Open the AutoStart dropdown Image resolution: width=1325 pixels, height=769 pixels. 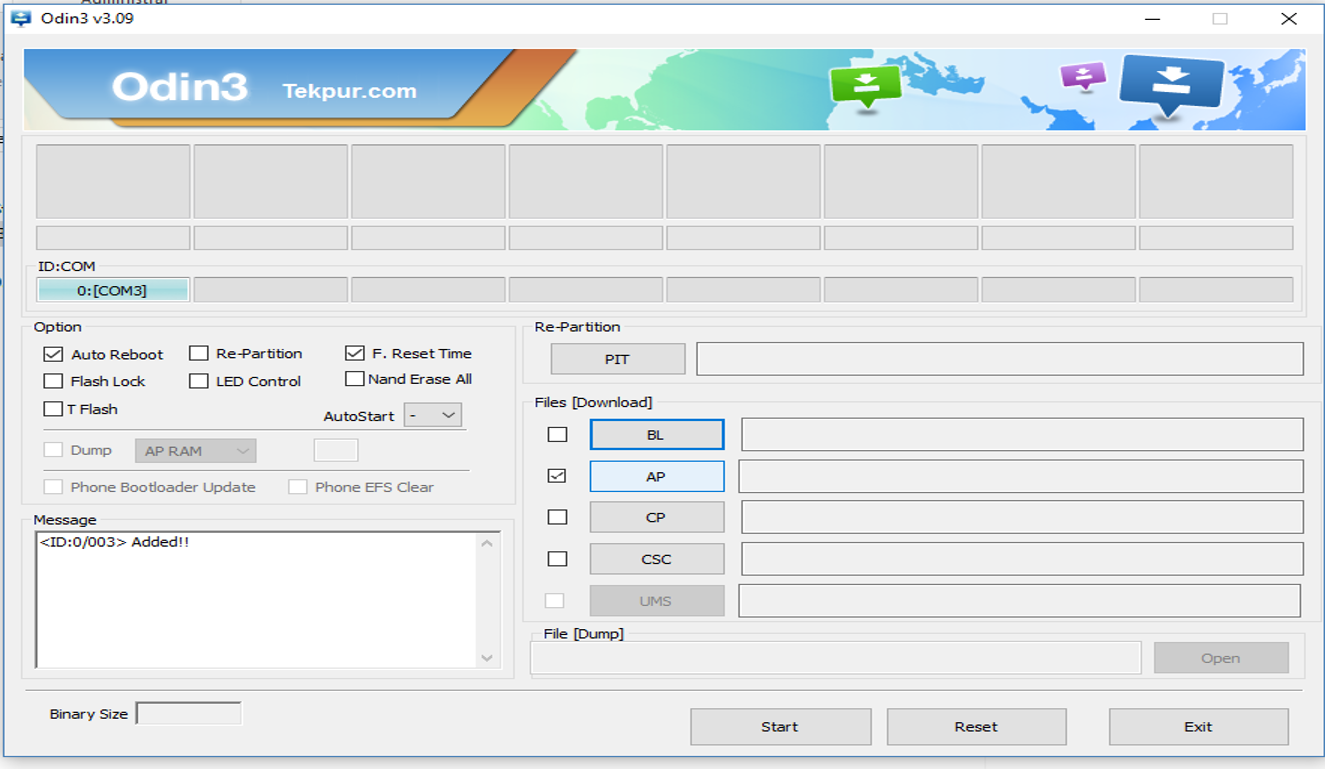(x=432, y=414)
